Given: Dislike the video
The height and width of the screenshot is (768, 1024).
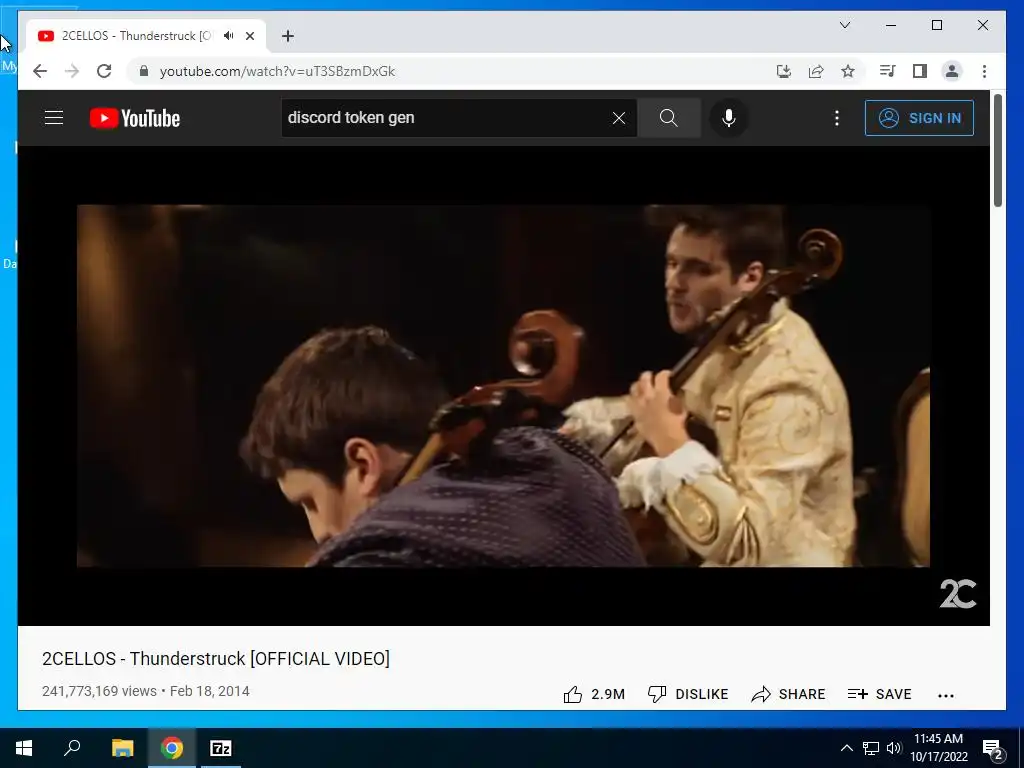Looking at the screenshot, I should coord(687,694).
